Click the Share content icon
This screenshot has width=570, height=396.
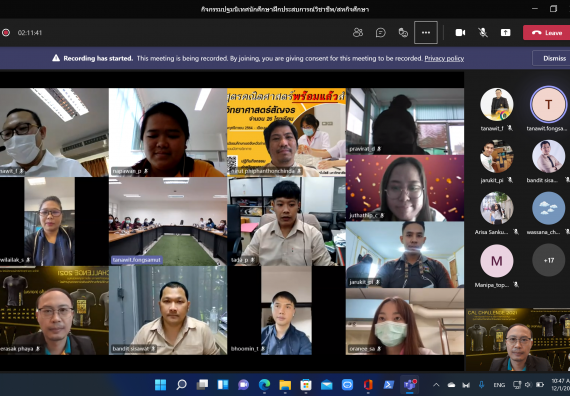click(x=505, y=33)
